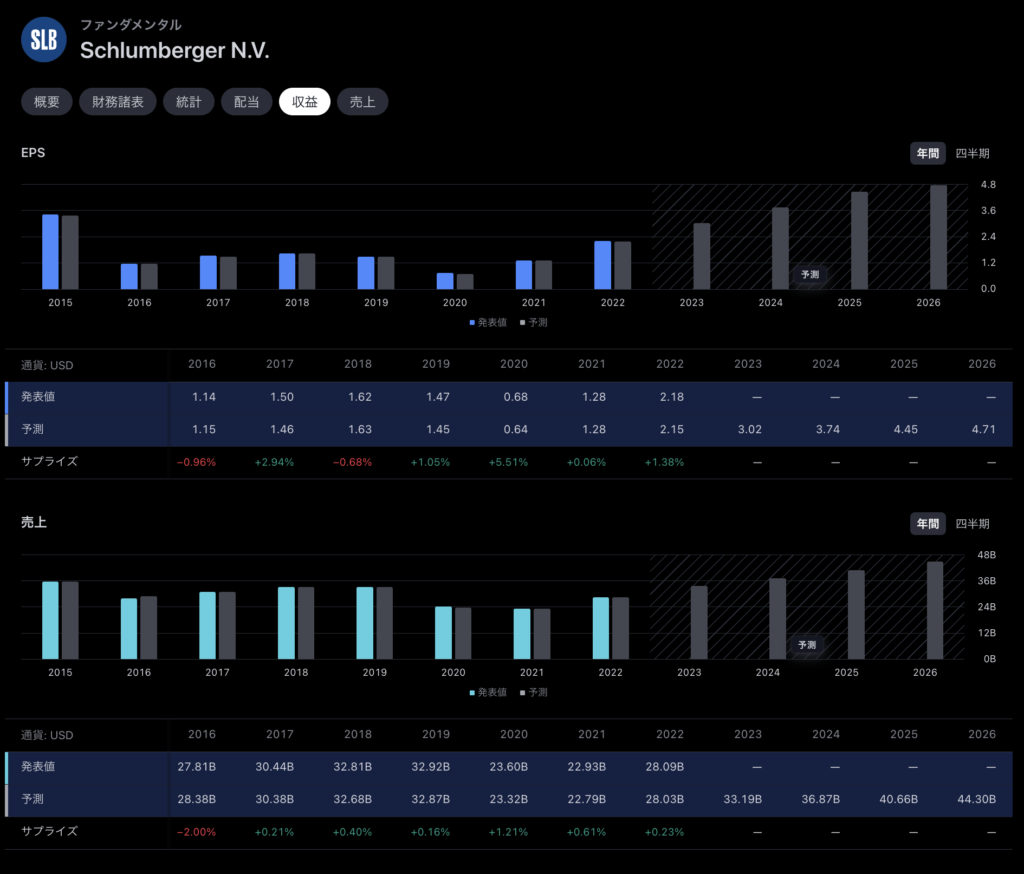1024x874 pixels.
Task: Click forecast revenue 33.19B
Action: pyautogui.click(x=743, y=800)
